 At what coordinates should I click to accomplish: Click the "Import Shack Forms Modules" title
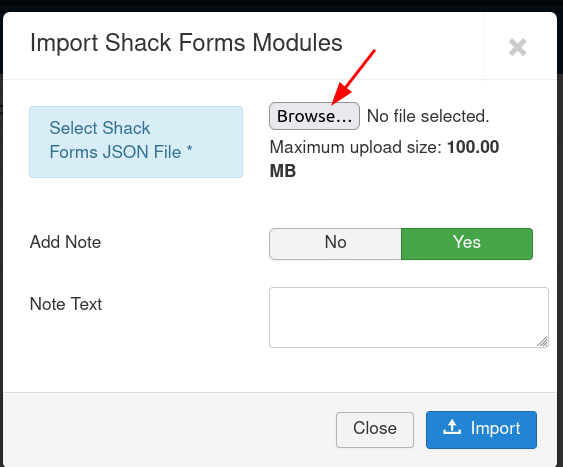click(x=186, y=43)
